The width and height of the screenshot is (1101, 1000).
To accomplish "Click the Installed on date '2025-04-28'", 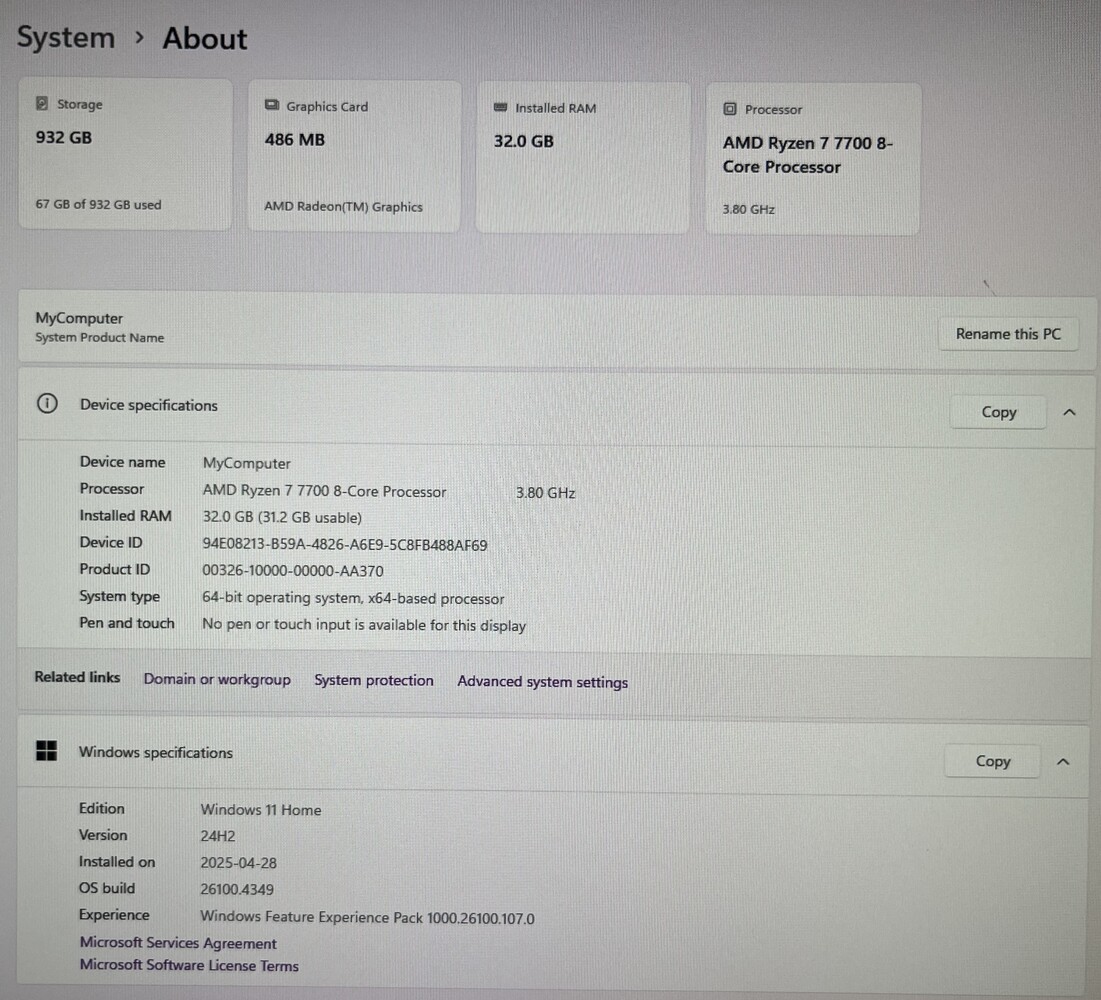I will tap(239, 863).
